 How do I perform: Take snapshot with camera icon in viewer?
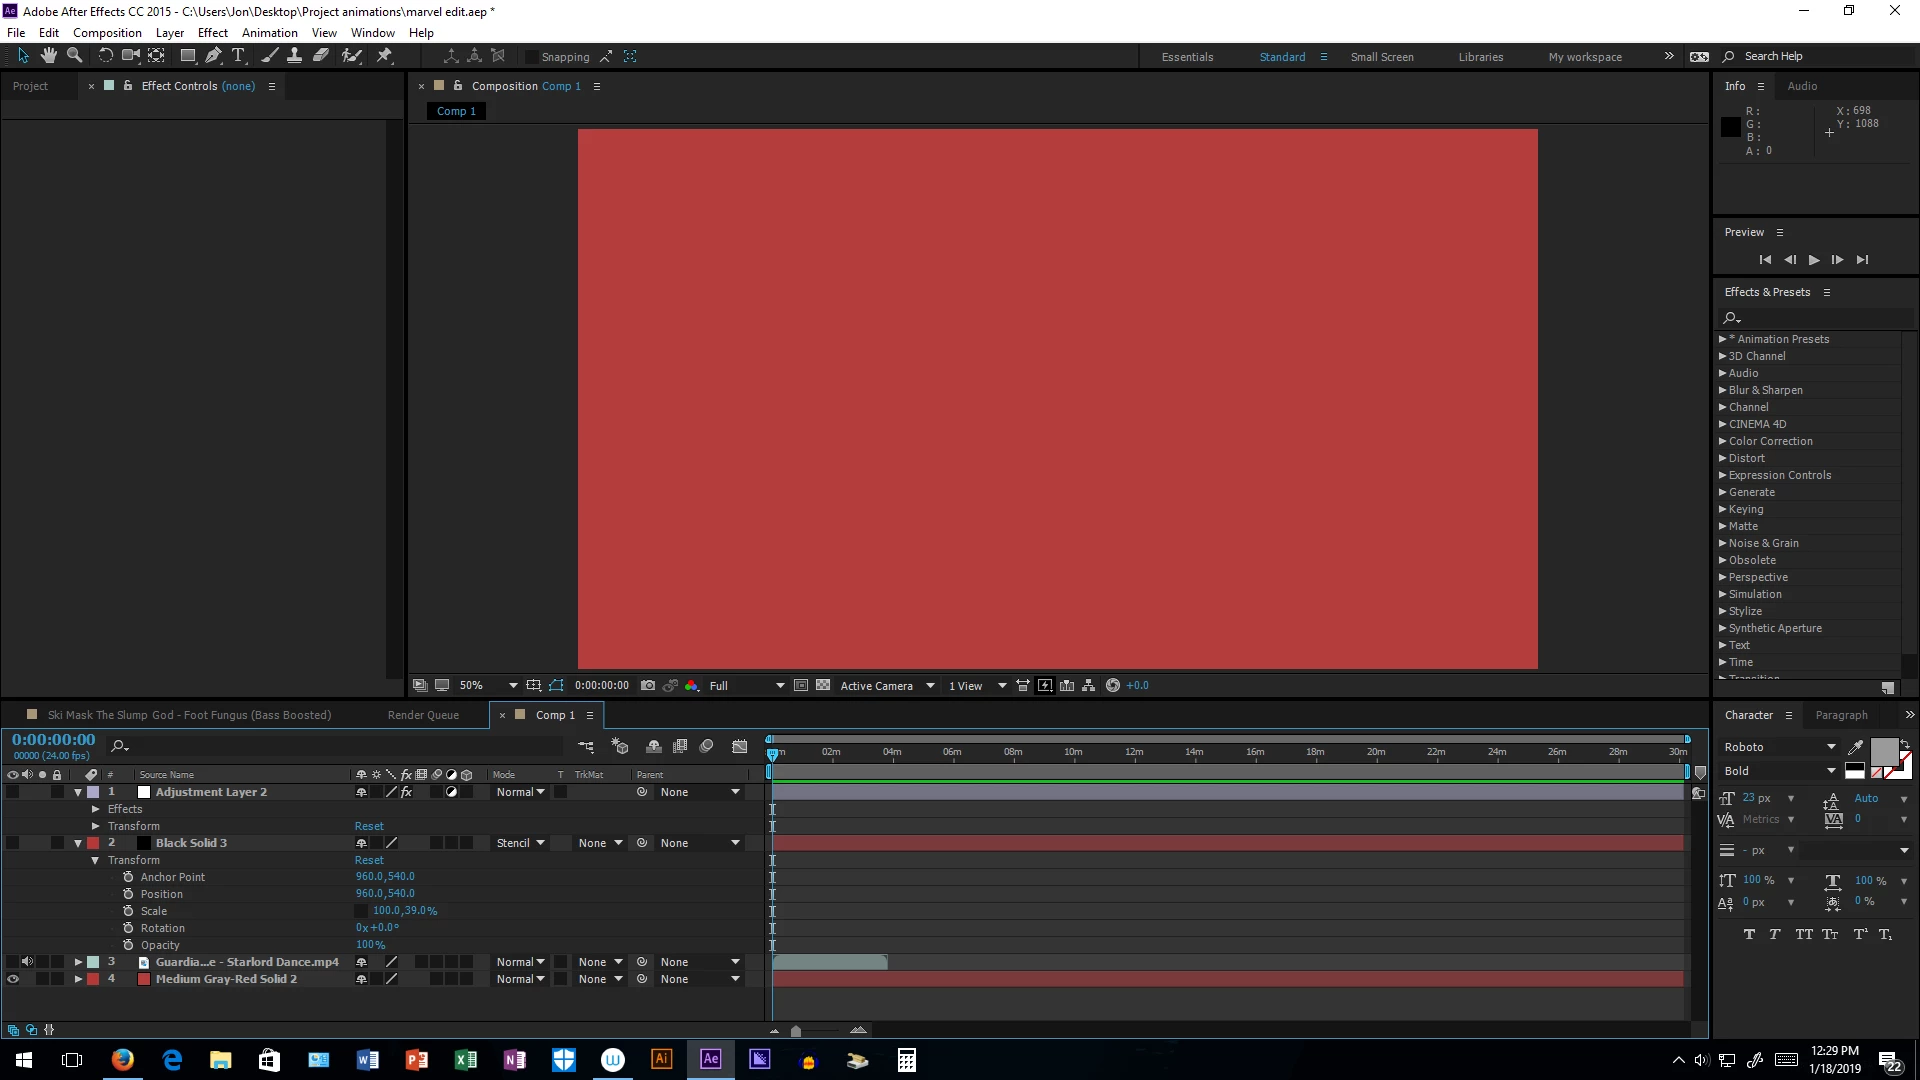click(x=648, y=686)
